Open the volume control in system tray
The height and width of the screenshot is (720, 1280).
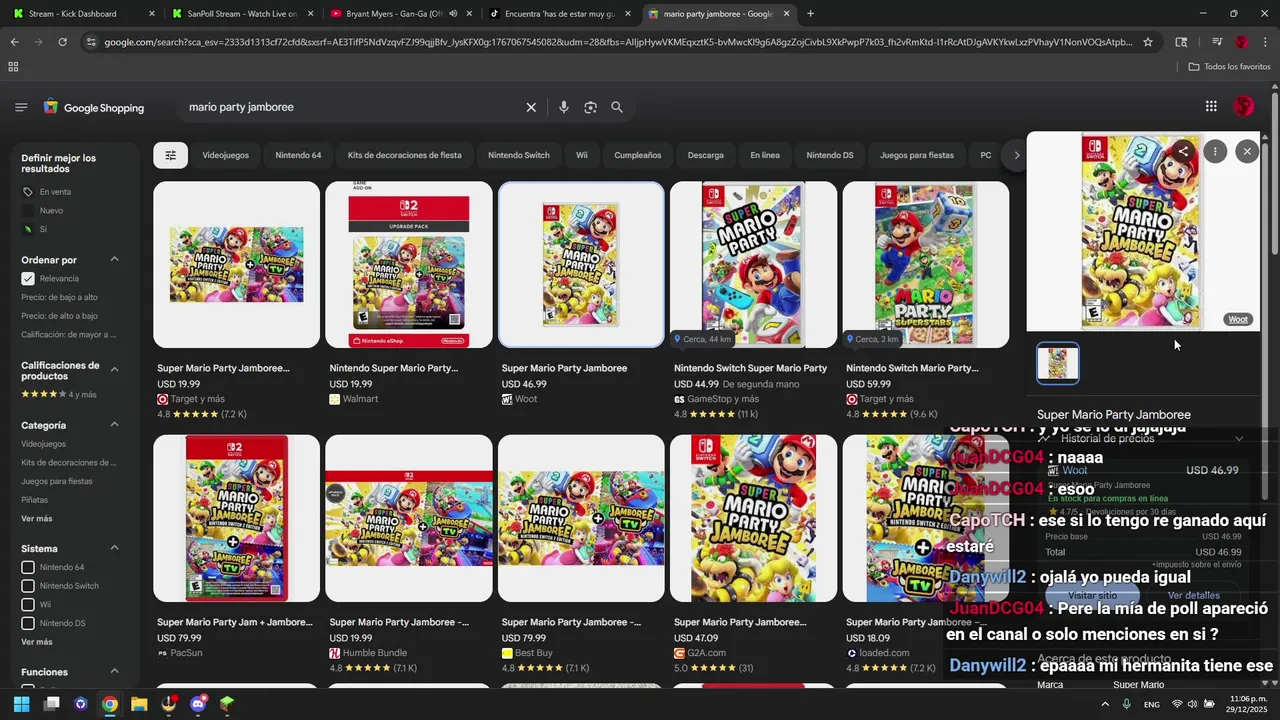click(x=1193, y=704)
